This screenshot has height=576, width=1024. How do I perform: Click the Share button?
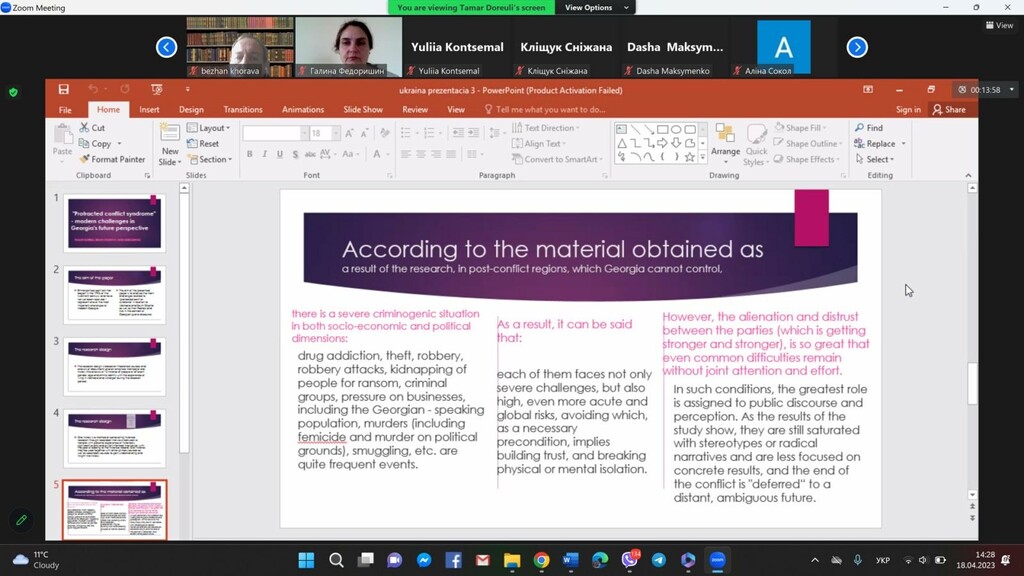[949, 110]
